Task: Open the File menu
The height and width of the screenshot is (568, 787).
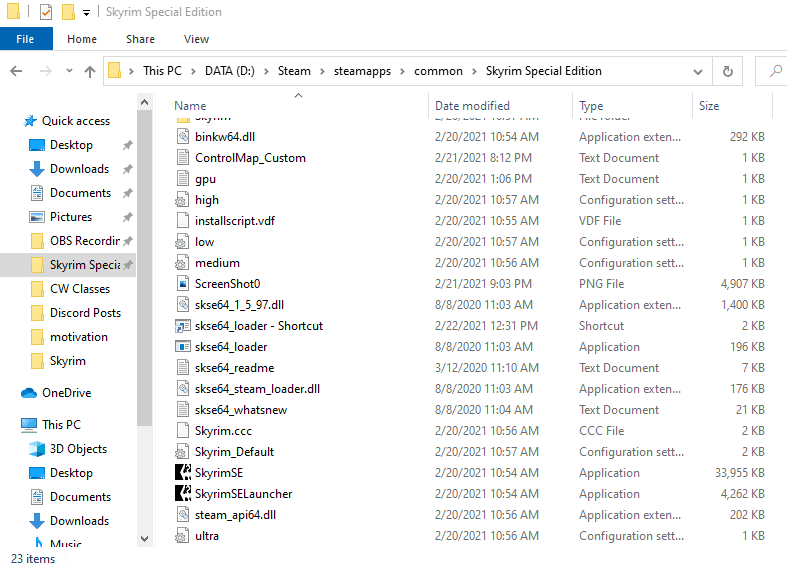Action: (26, 39)
